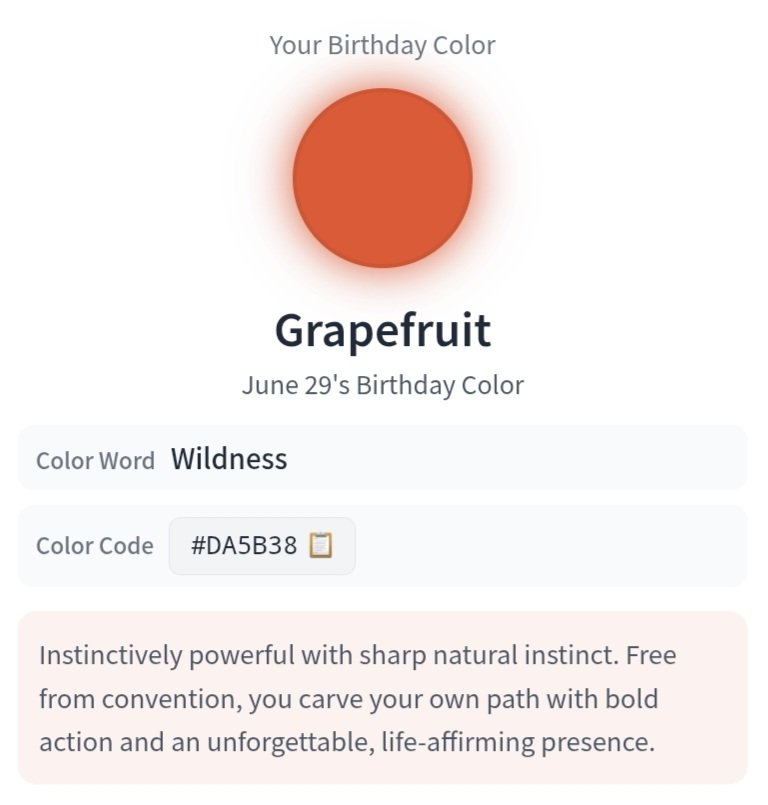Click the "June 29's Birthday Color" subtitle
This screenshot has width=768, height=805.
[x=383, y=385]
